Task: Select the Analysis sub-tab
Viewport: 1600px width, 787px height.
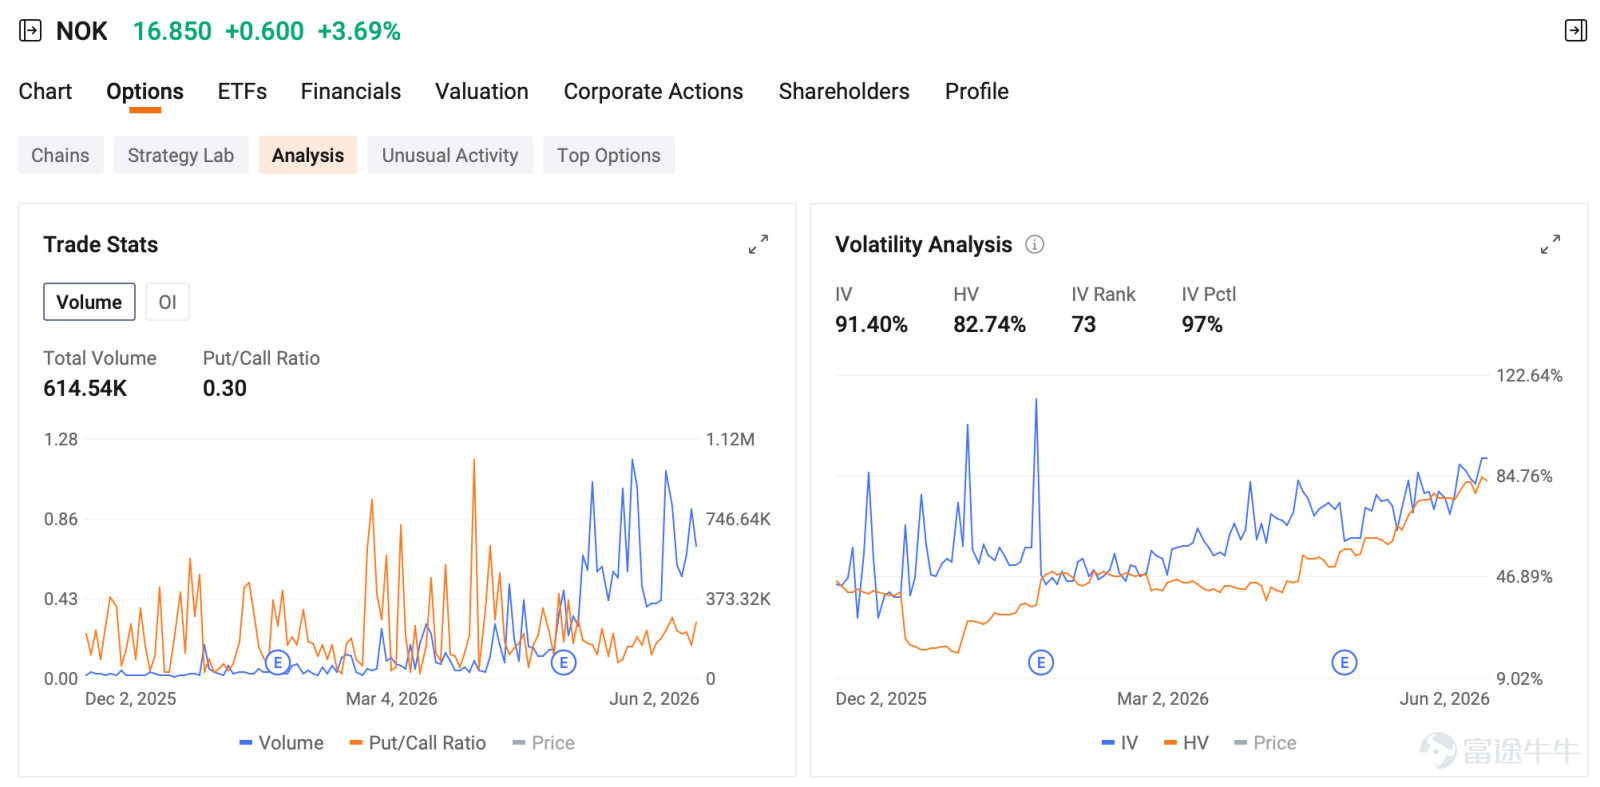Action: pos(308,155)
